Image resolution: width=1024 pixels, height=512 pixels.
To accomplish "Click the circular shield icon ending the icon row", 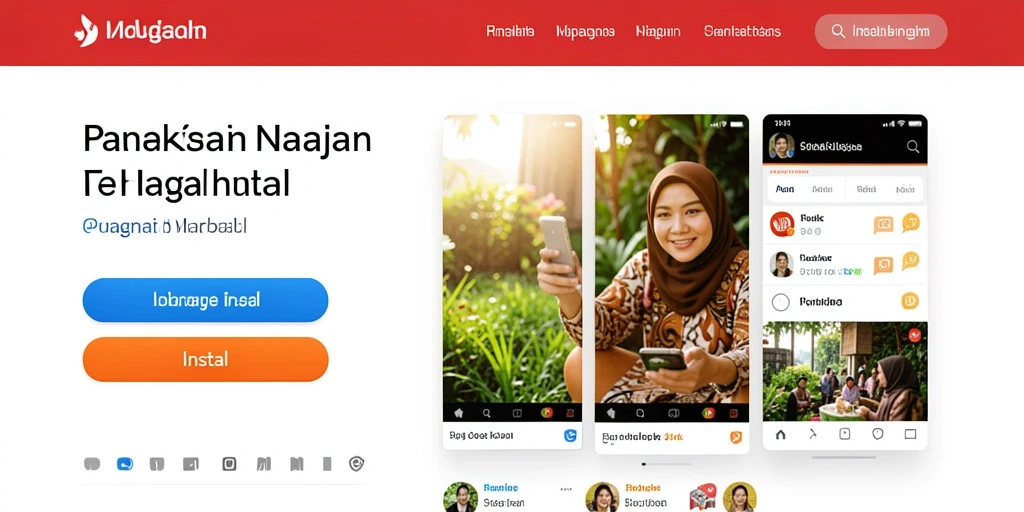I will 357,464.
